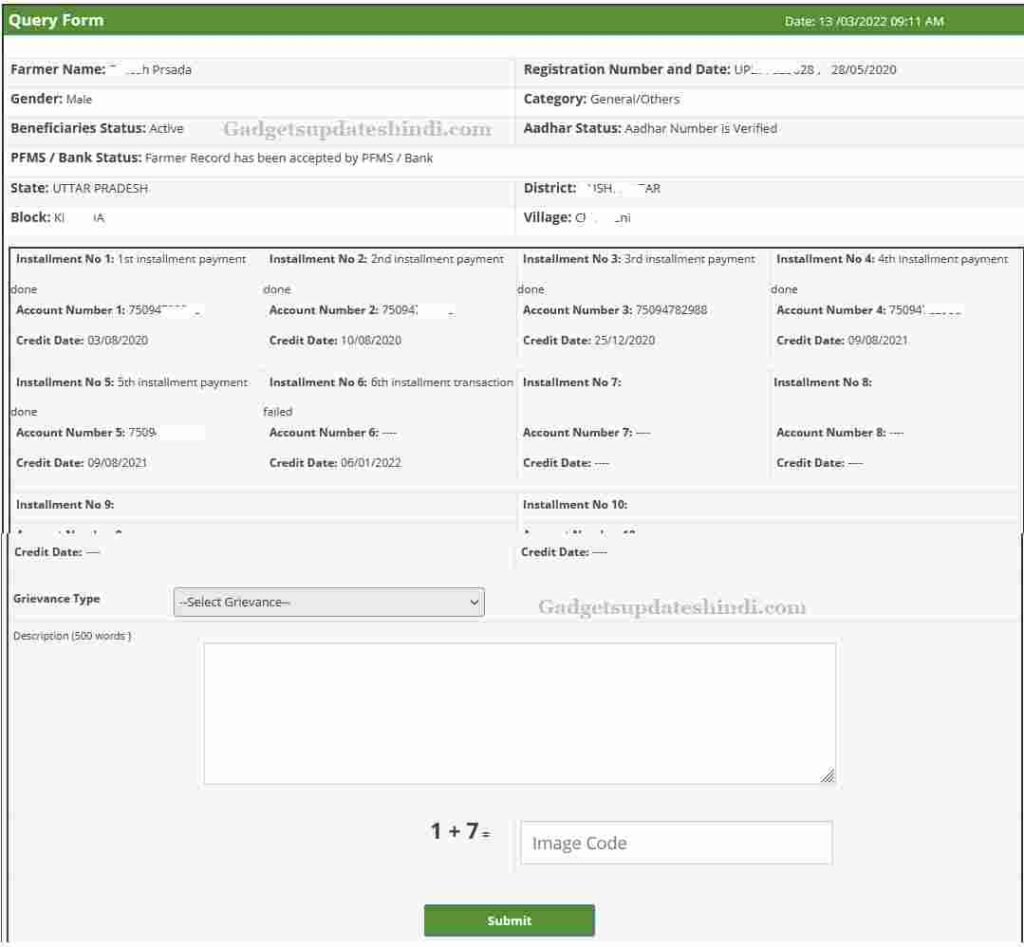Click the Query Form header title
Viewport: 1024px width, 947px height.
point(56,20)
